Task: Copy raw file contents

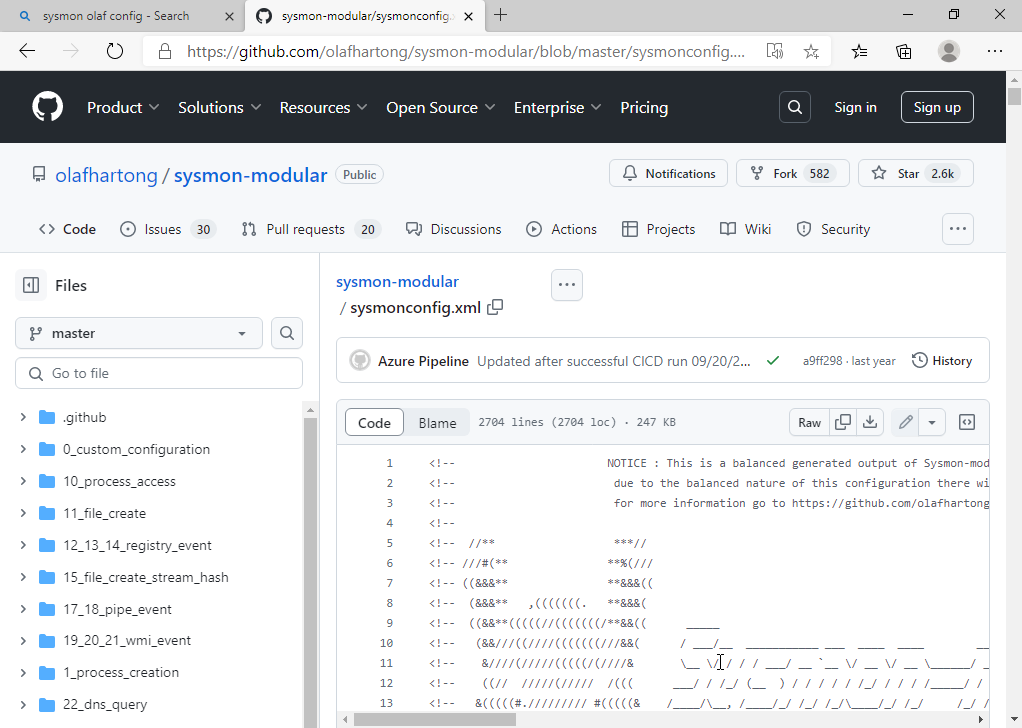Action: [843, 422]
